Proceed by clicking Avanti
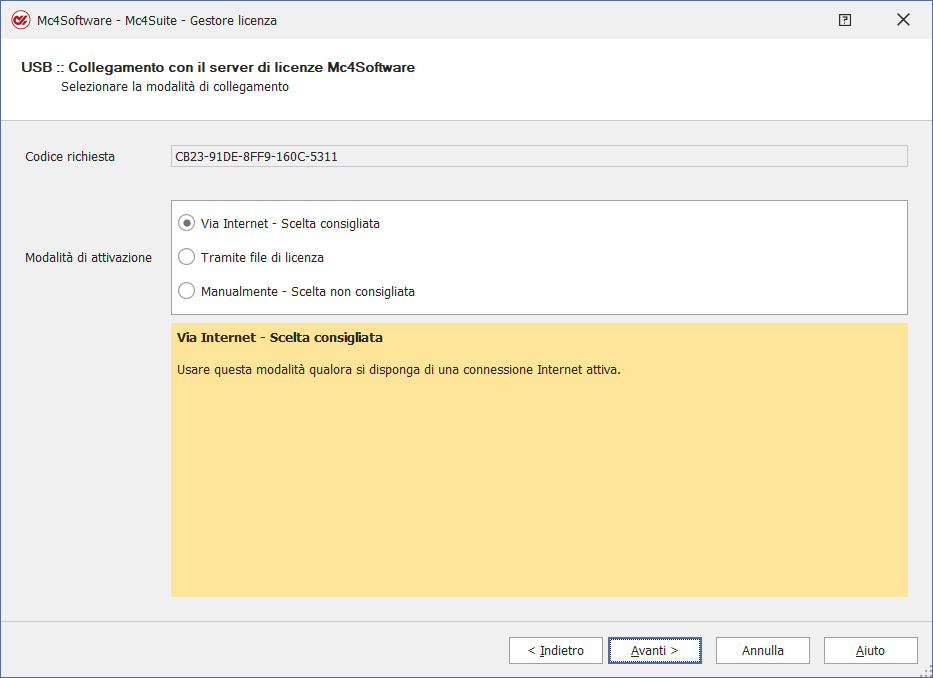Image resolution: width=933 pixels, height=678 pixels. (654, 651)
